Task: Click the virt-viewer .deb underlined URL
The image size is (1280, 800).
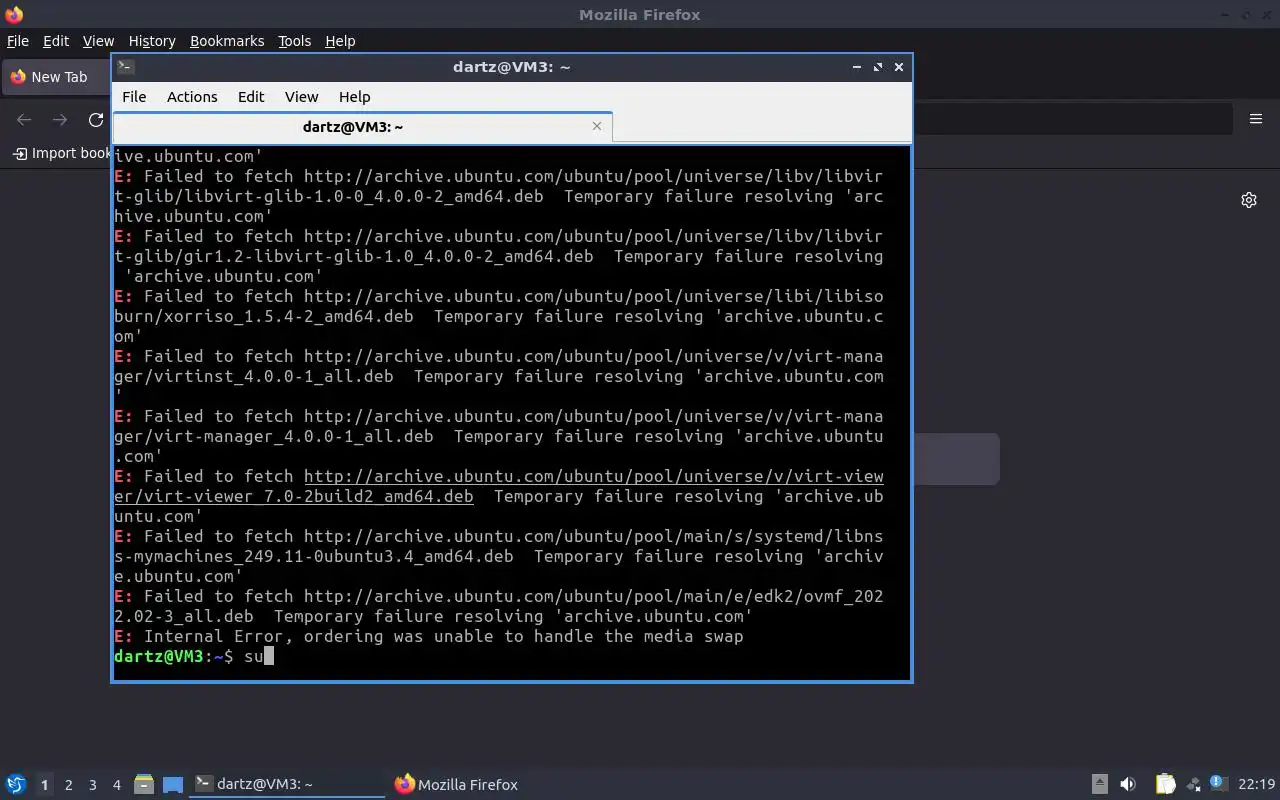Action: pyautogui.click(x=499, y=486)
